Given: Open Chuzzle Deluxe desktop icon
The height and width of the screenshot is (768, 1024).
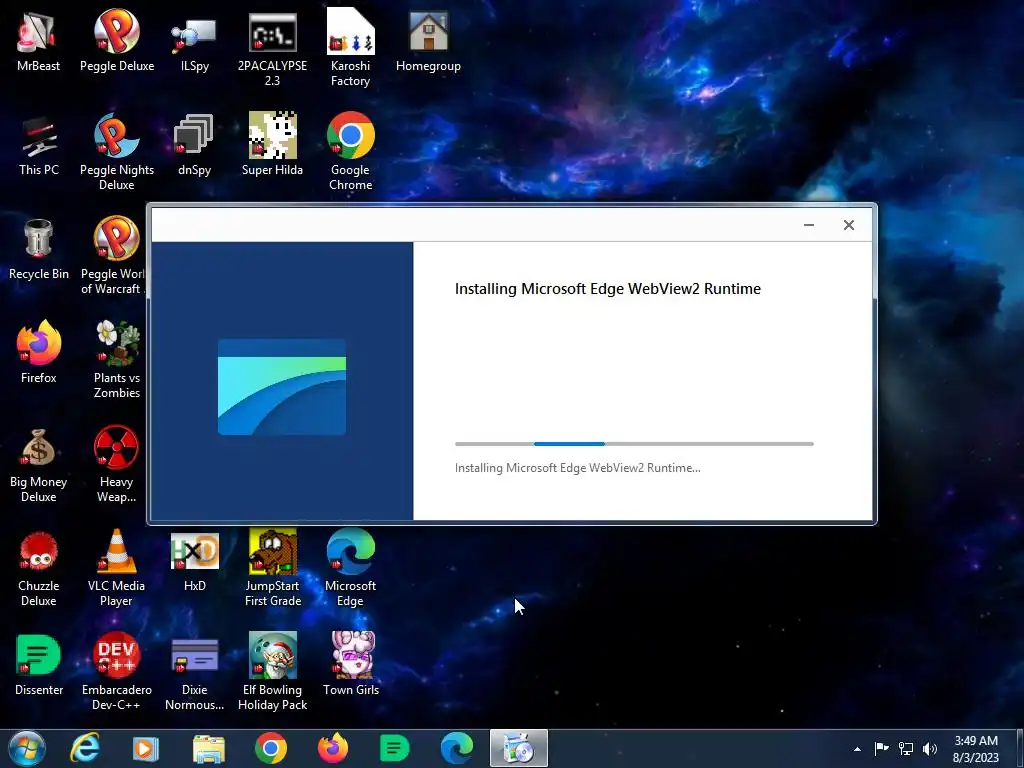Looking at the screenshot, I should tap(39, 568).
